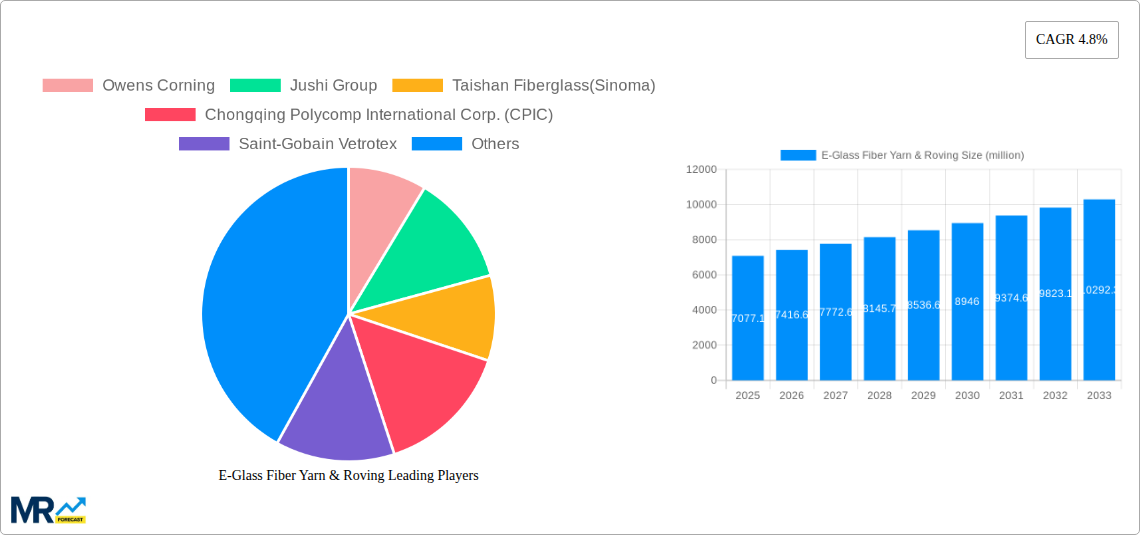Image resolution: width=1140 pixels, height=535 pixels.
Task: Click the Others legend label
Action: pos(495,144)
